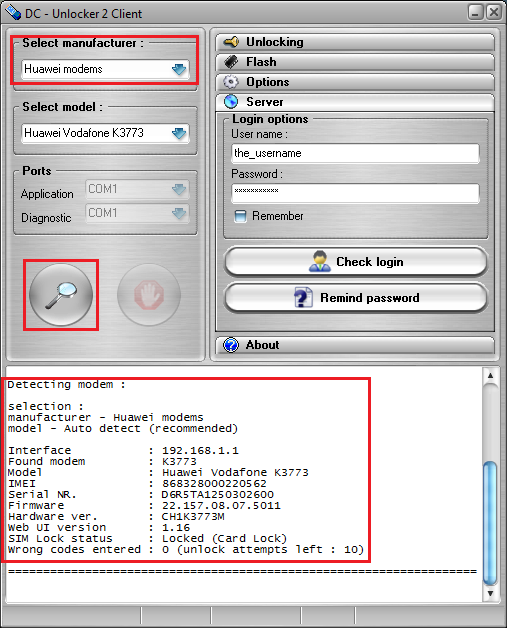The image size is (507, 628).
Task: Focus the User name input field
Action: (x=355, y=153)
